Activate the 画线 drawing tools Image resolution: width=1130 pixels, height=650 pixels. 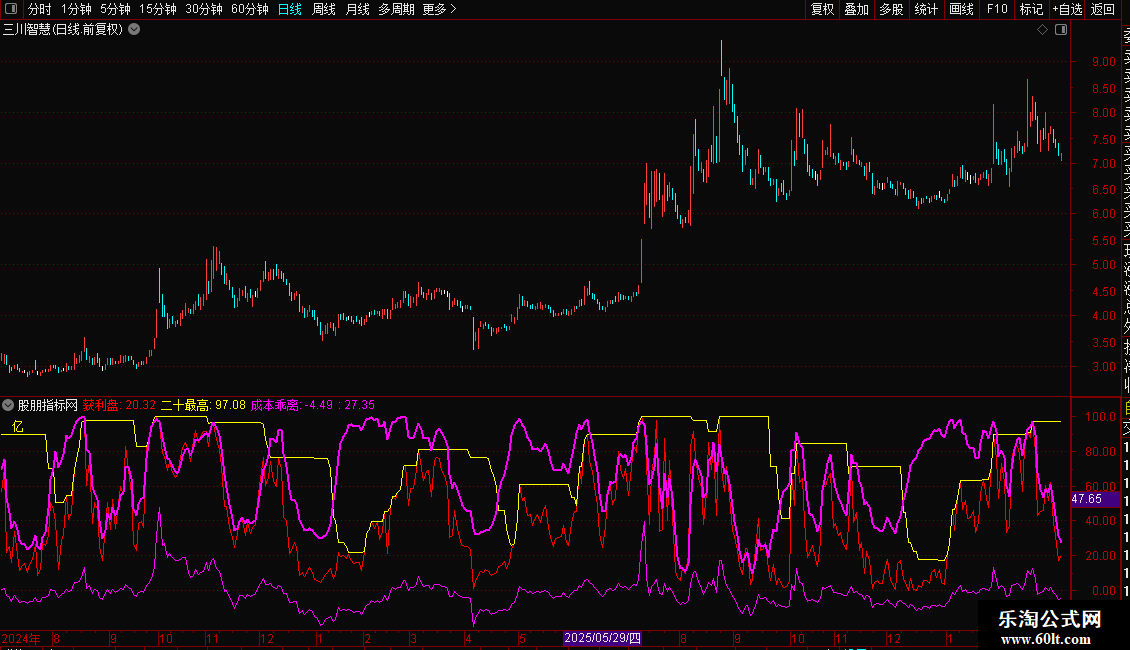[961, 9]
